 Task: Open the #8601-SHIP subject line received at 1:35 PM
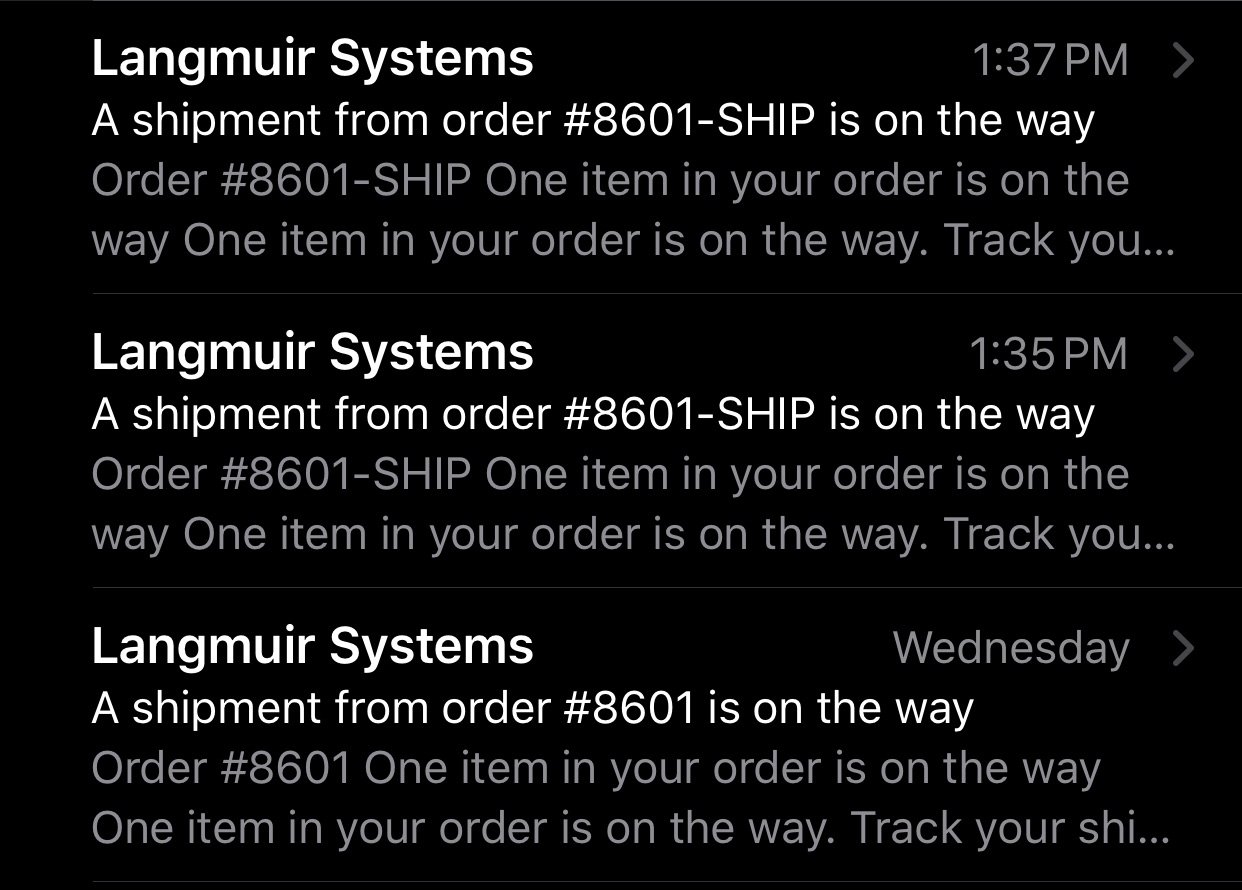click(593, 416)
